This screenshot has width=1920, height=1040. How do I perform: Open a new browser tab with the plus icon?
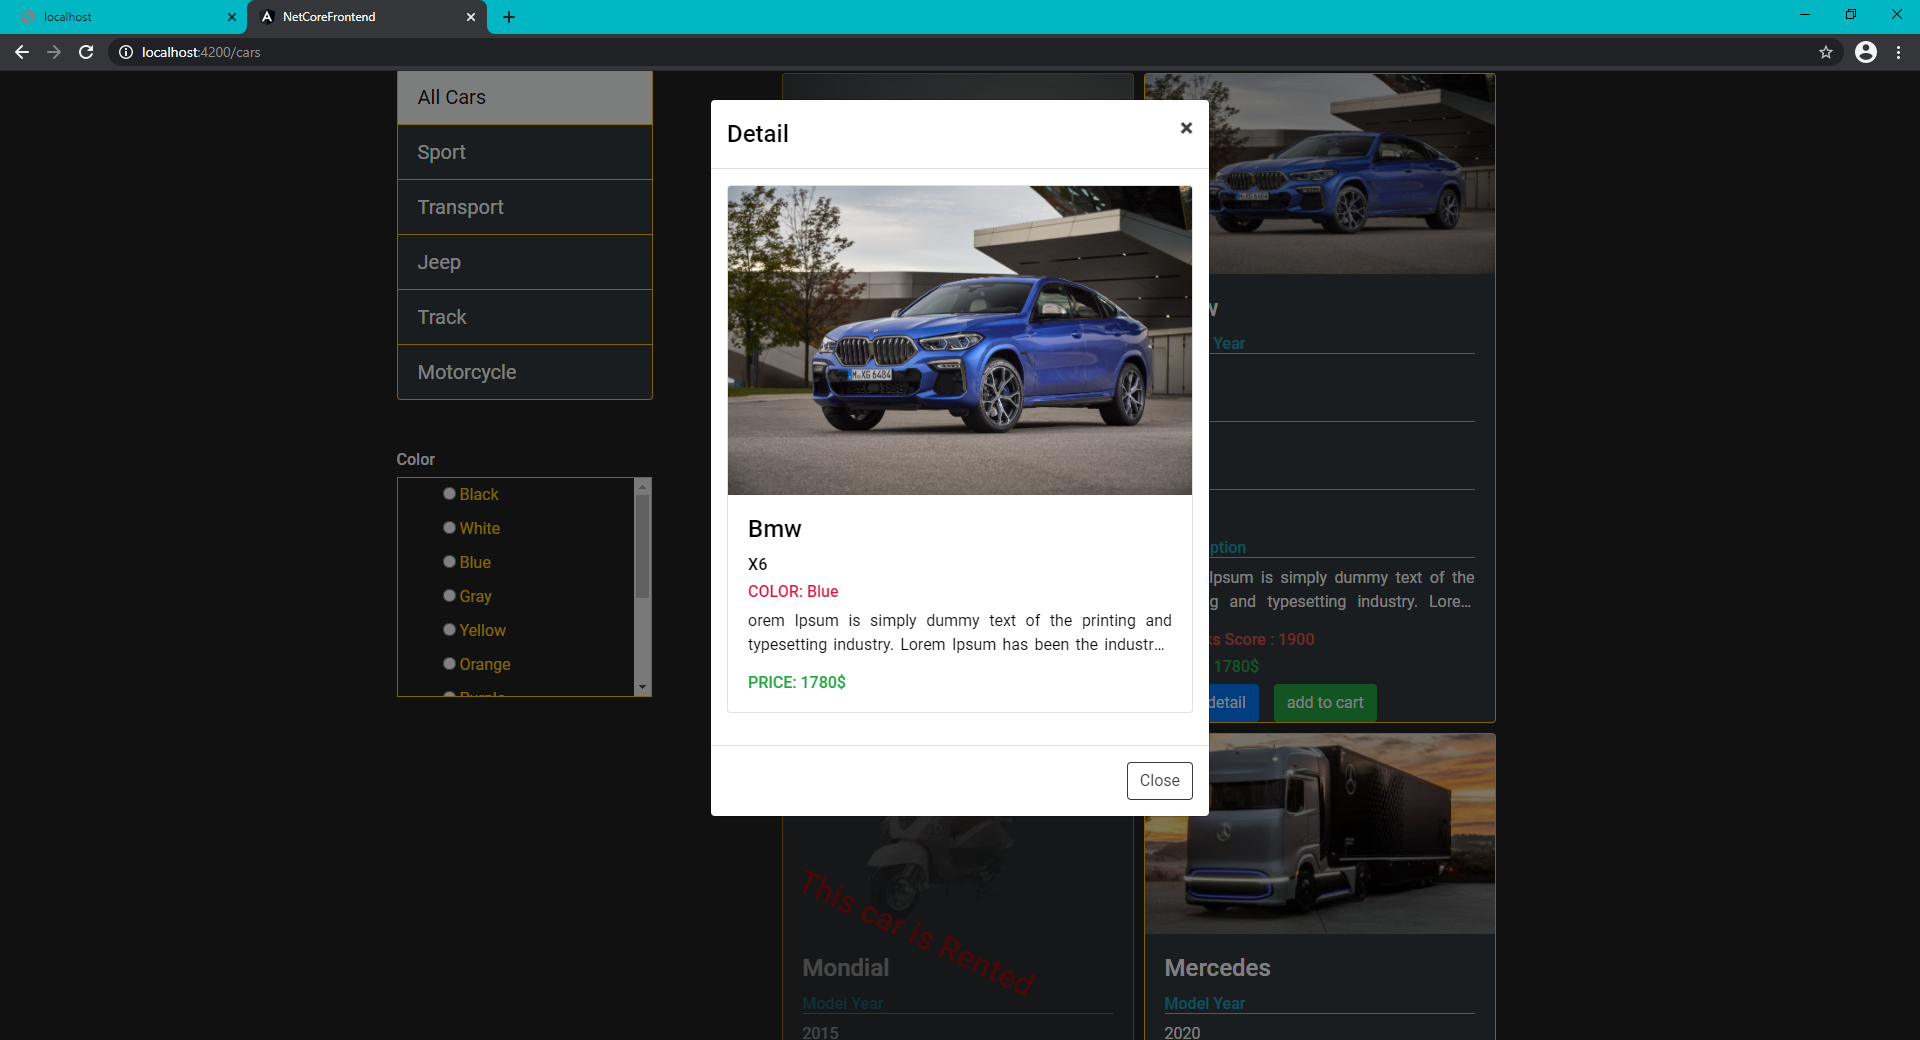(509, 17)
